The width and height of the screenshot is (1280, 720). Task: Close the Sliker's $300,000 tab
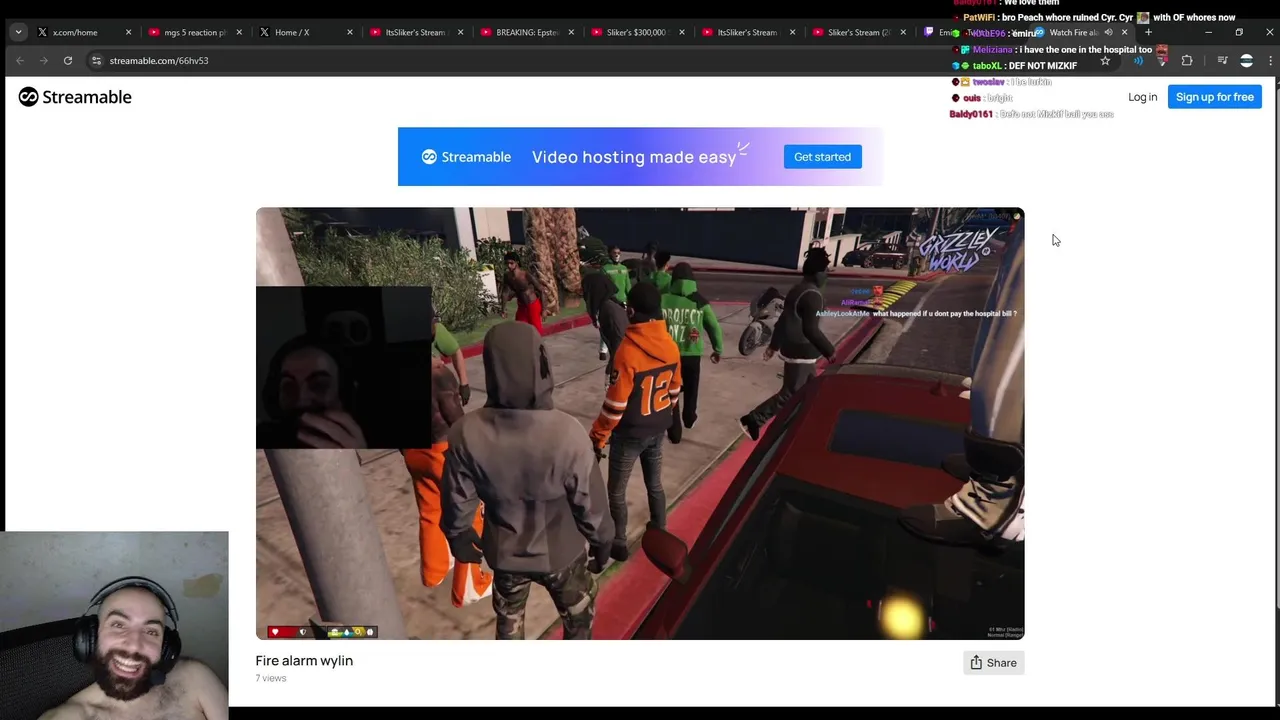pos(682,32)
